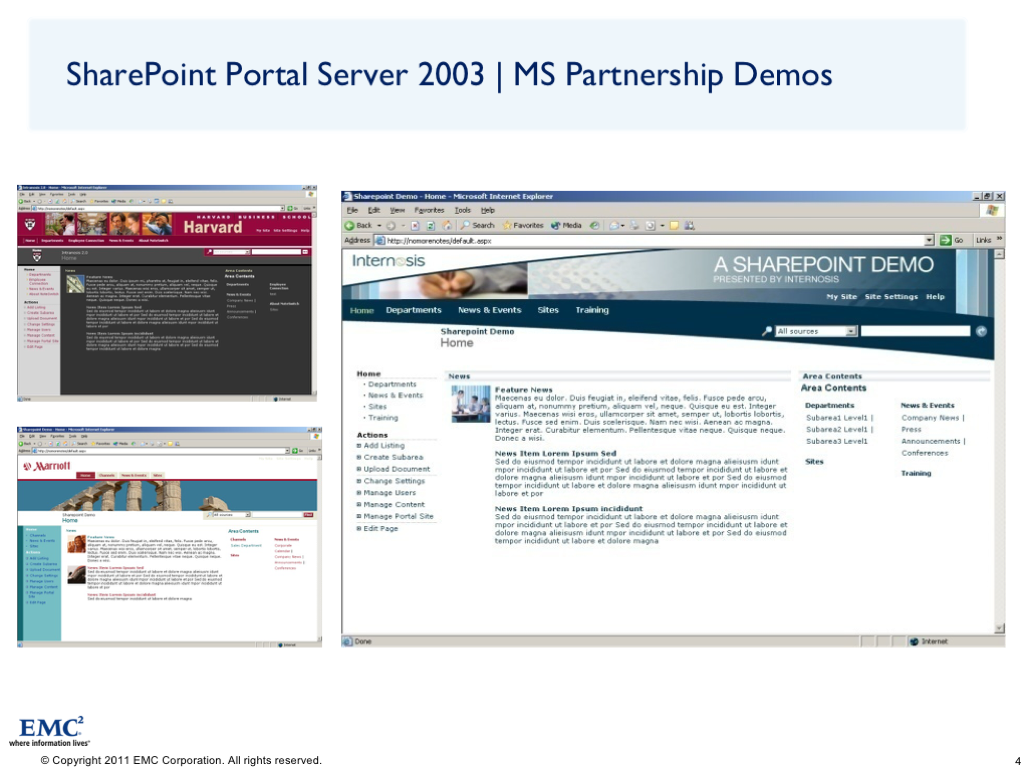This screenshot has height=768, width=1024.
Task: Switch to the News & Events navigation tab
Action: pyautogui.click(x=489, y=310)
